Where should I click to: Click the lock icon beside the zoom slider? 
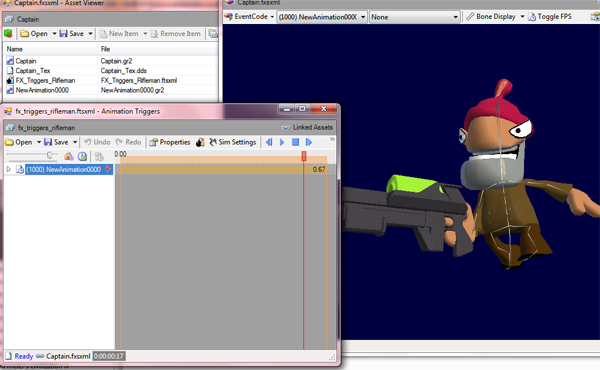(x=68, y=156)
